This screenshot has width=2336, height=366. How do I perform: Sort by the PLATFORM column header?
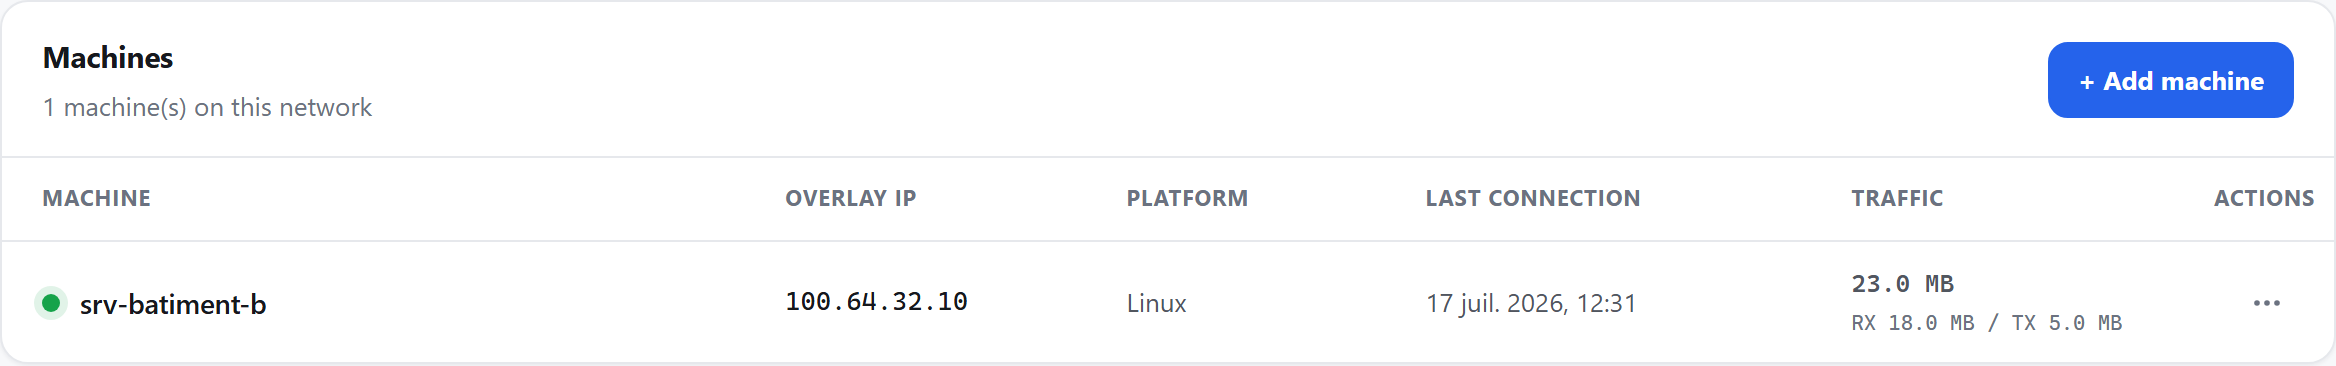pos(1187,198)
